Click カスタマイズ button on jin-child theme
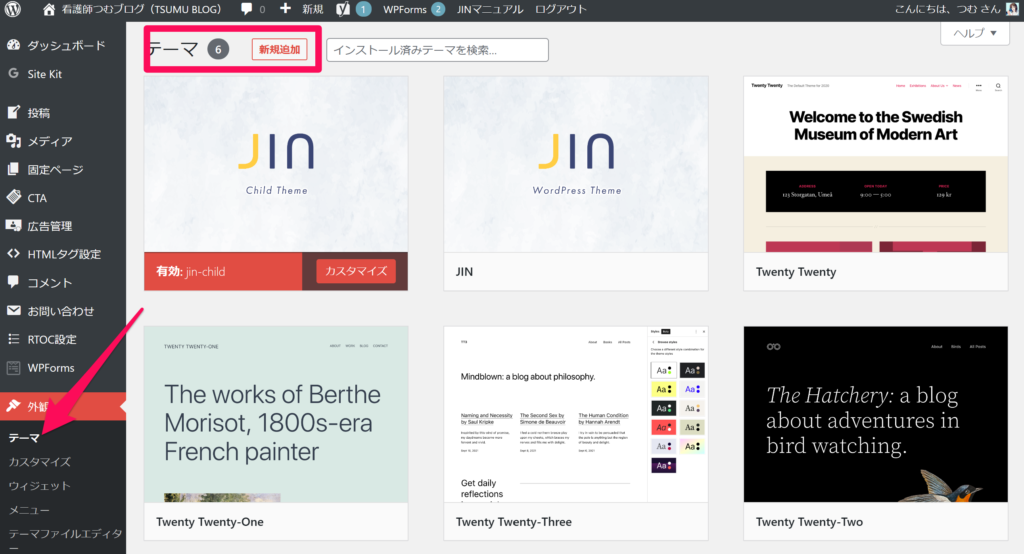This screenshot has width=1024, height=554. (x=356, y=271)
